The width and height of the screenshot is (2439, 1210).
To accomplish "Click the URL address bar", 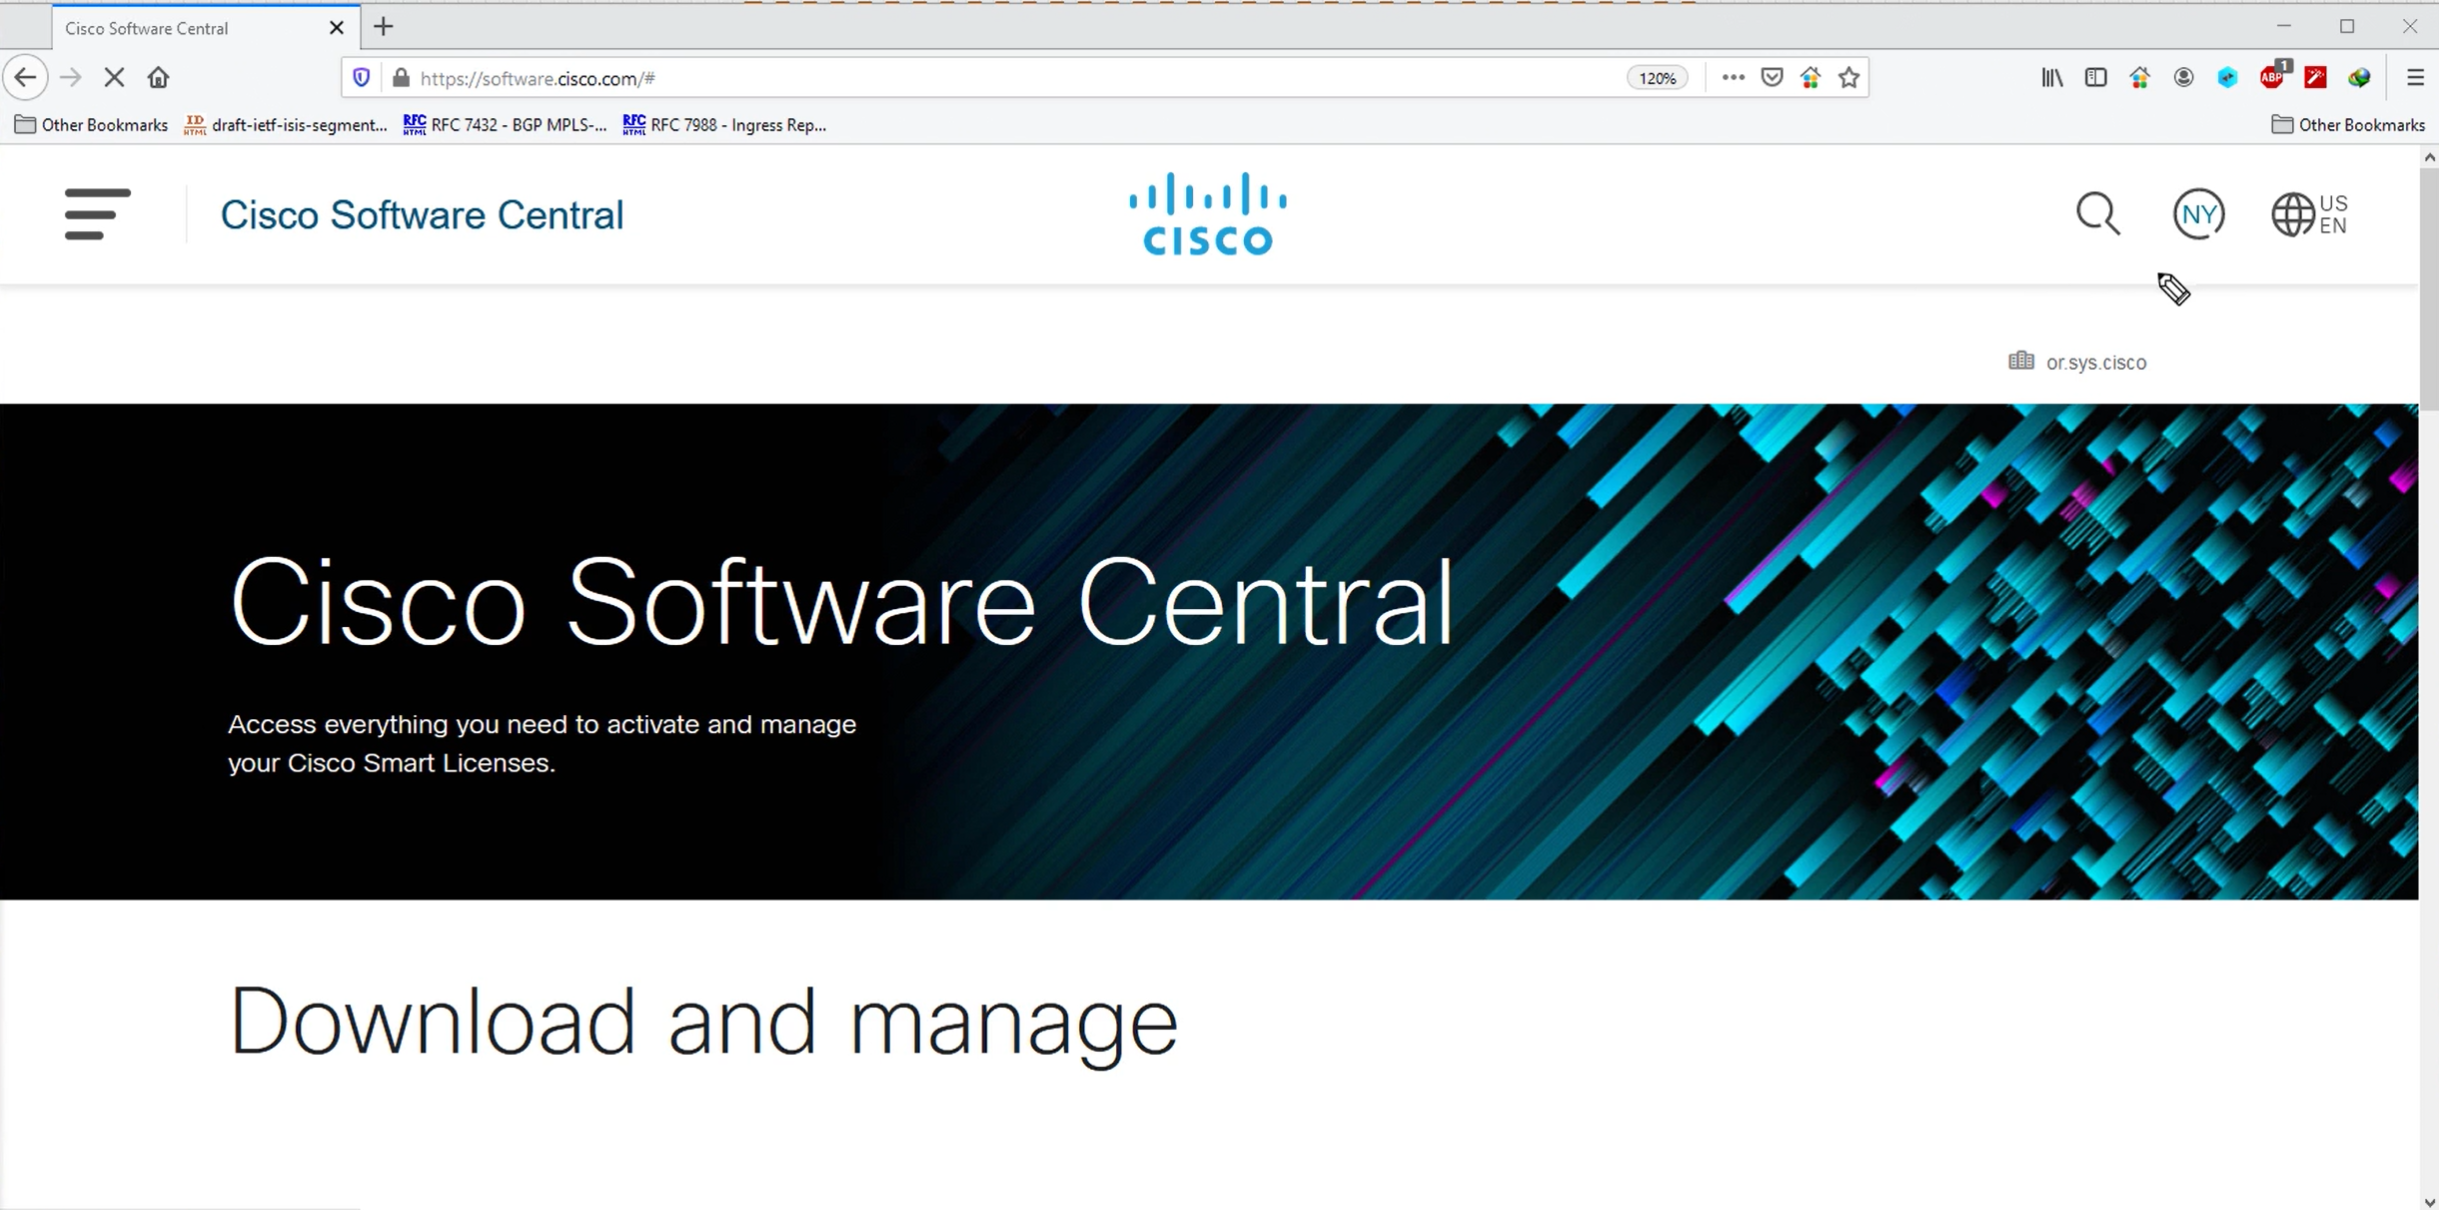I will 1000,78.
